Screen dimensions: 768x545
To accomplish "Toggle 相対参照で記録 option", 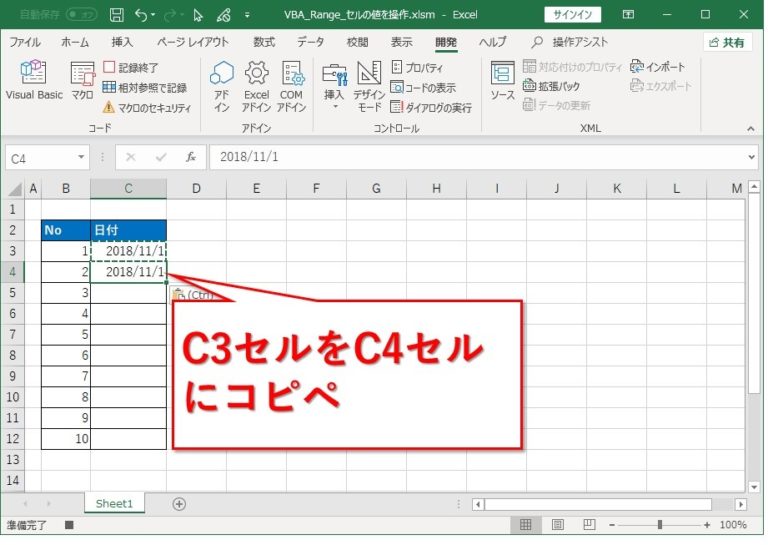I will [x=144, y=87].
